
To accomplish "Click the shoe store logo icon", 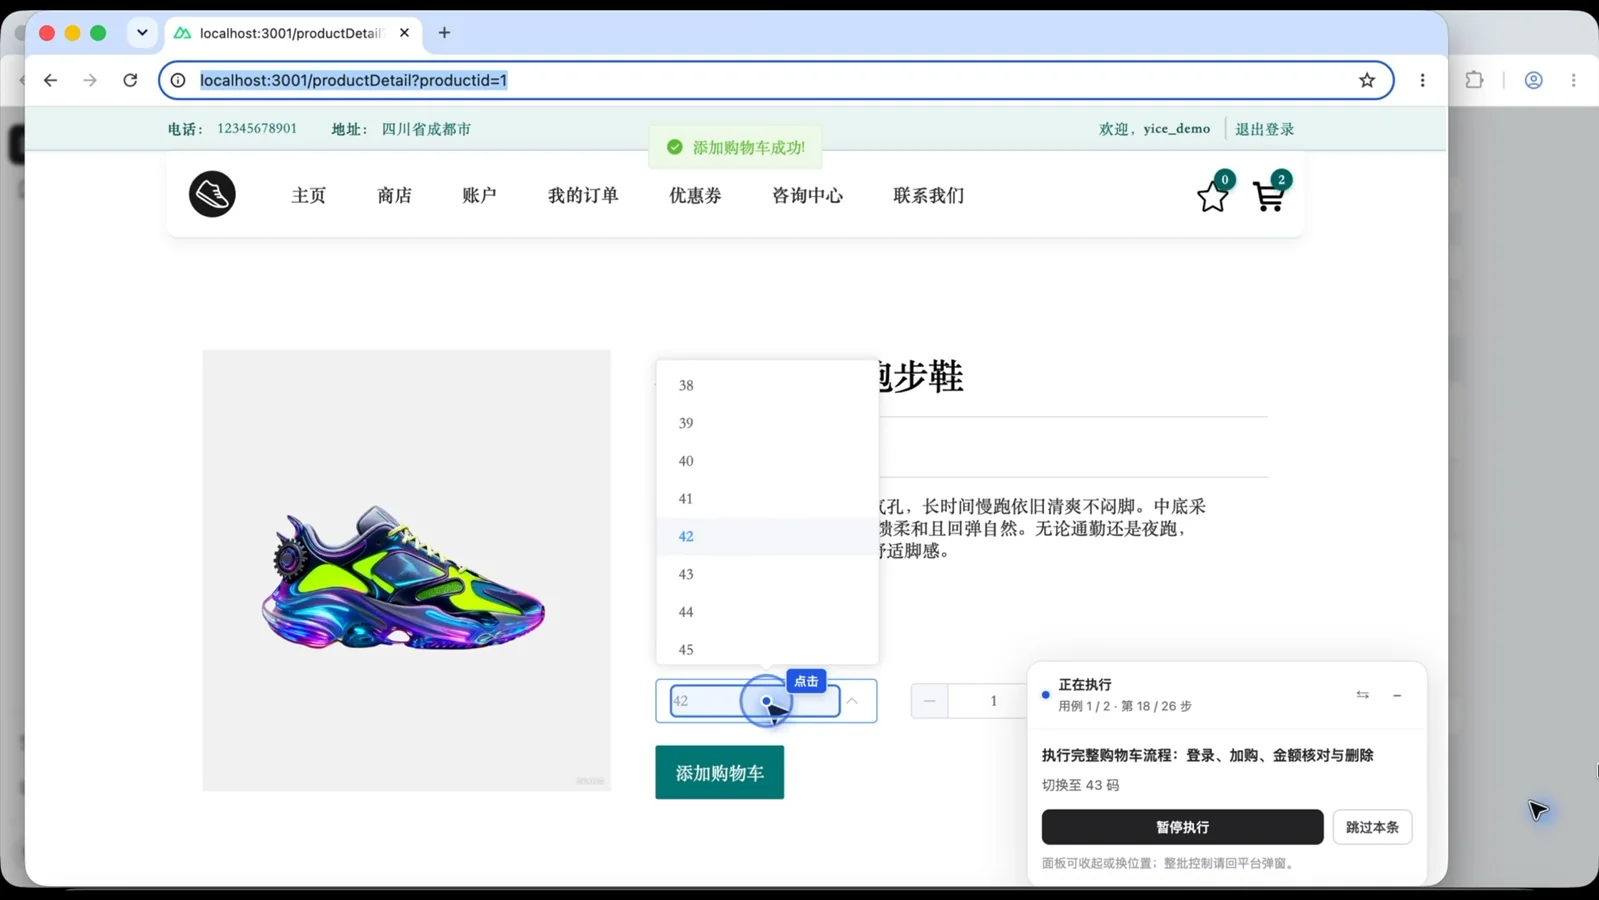I will (x=212, y=194).
